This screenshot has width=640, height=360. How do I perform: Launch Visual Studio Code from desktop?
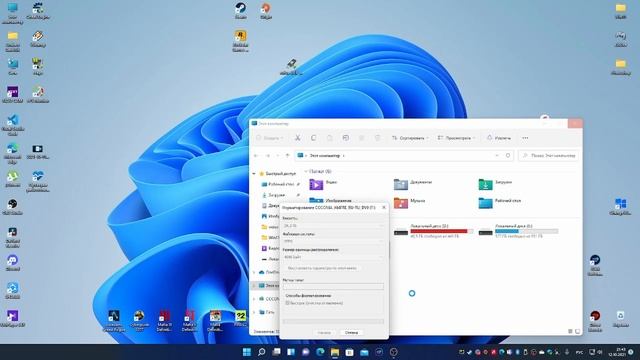[13, 124]
